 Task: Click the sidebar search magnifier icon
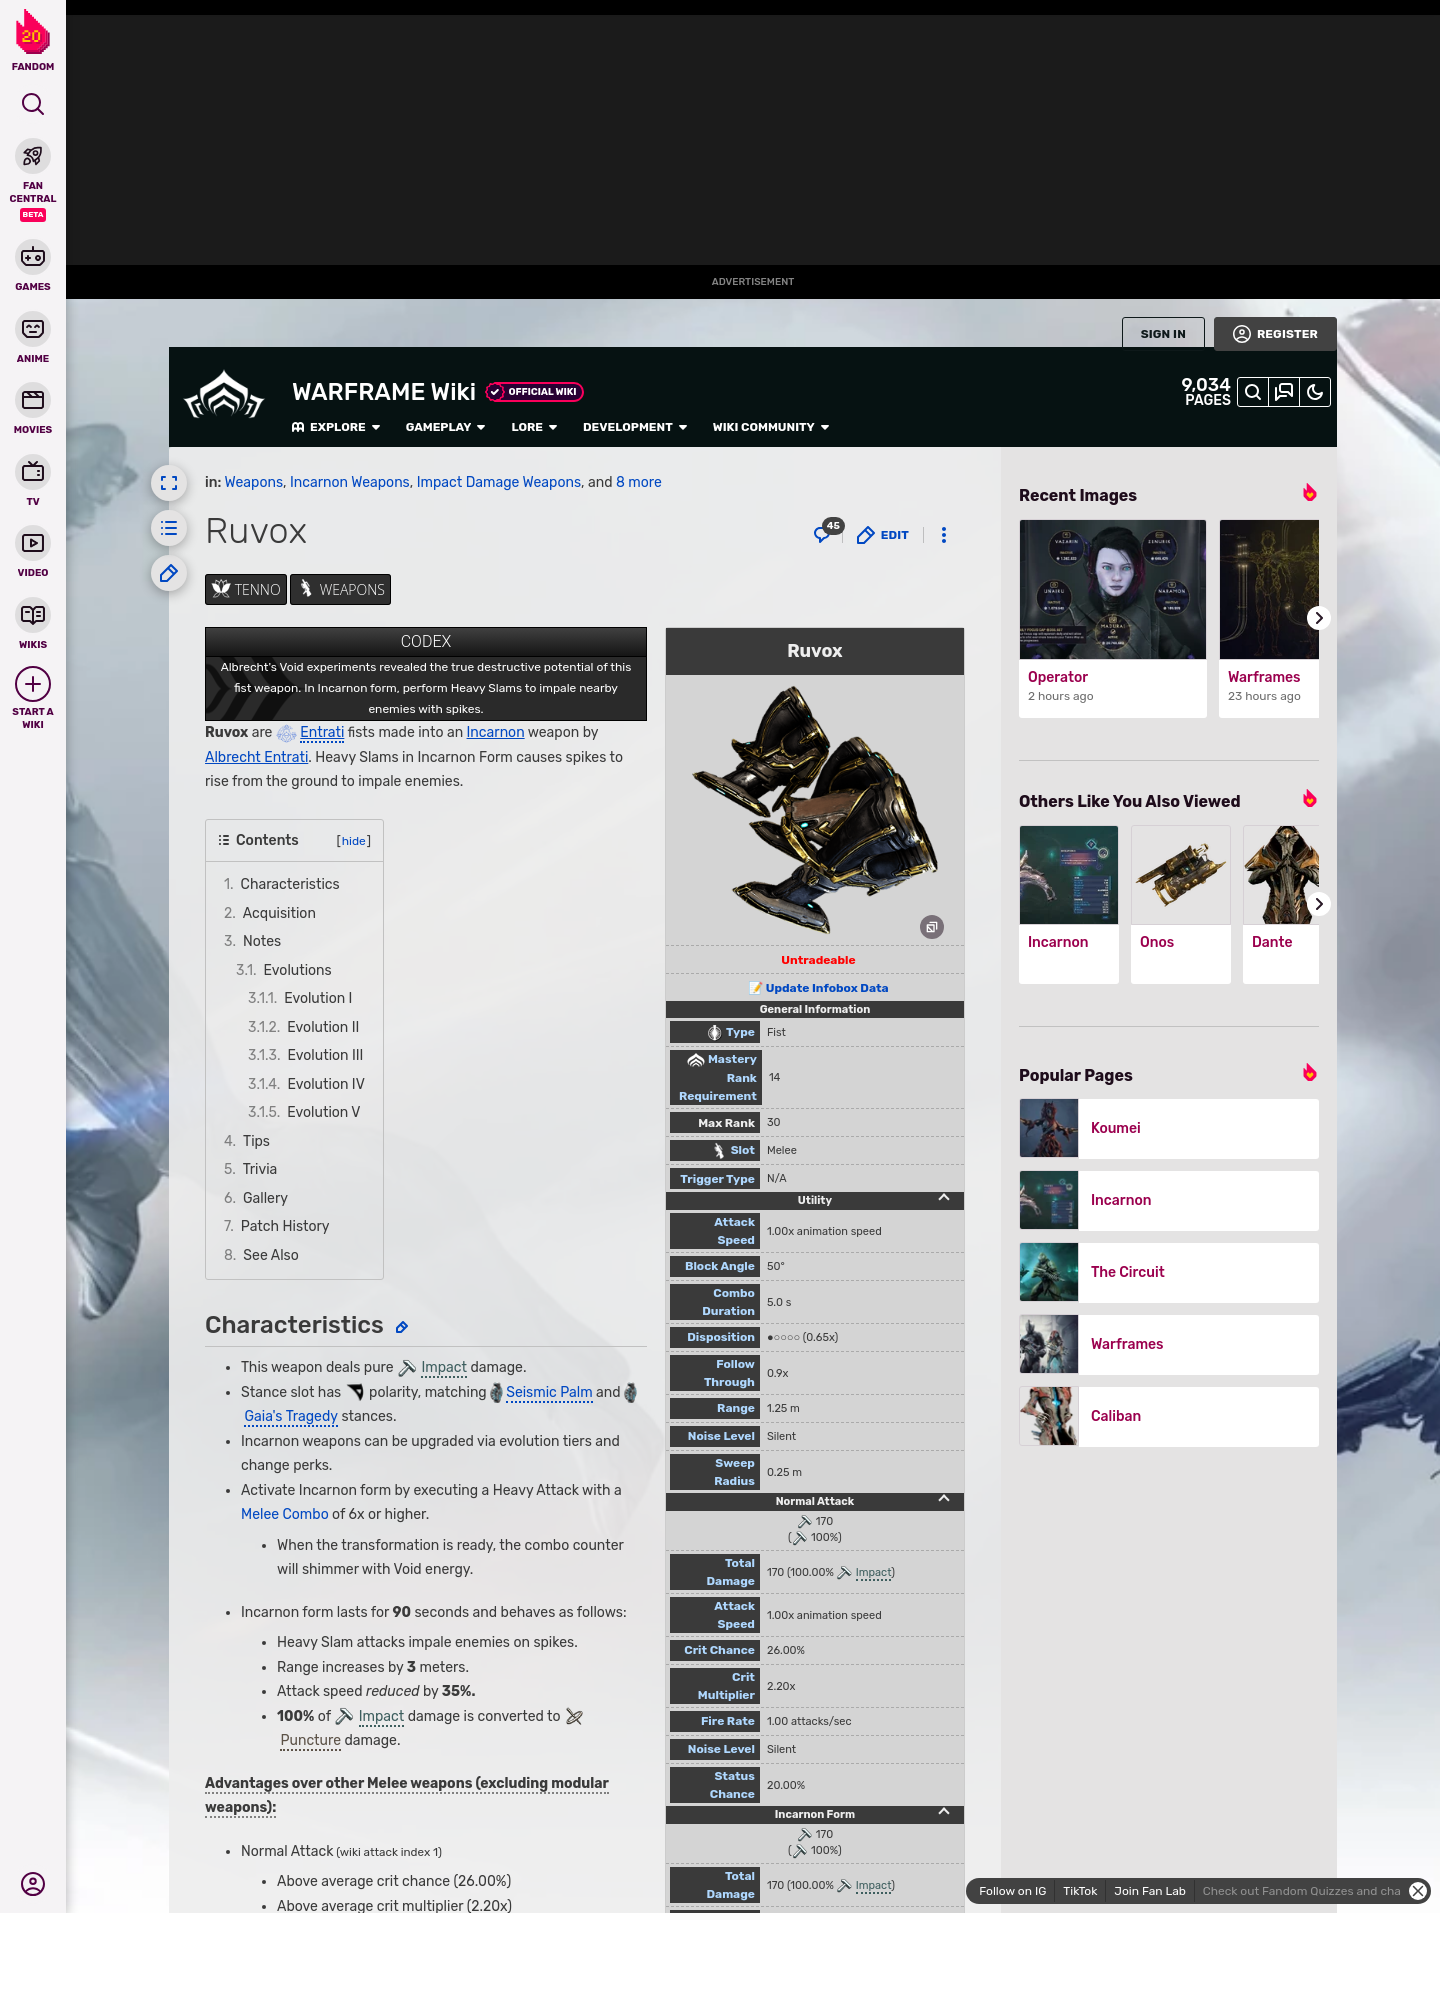[x=33, y=104]
